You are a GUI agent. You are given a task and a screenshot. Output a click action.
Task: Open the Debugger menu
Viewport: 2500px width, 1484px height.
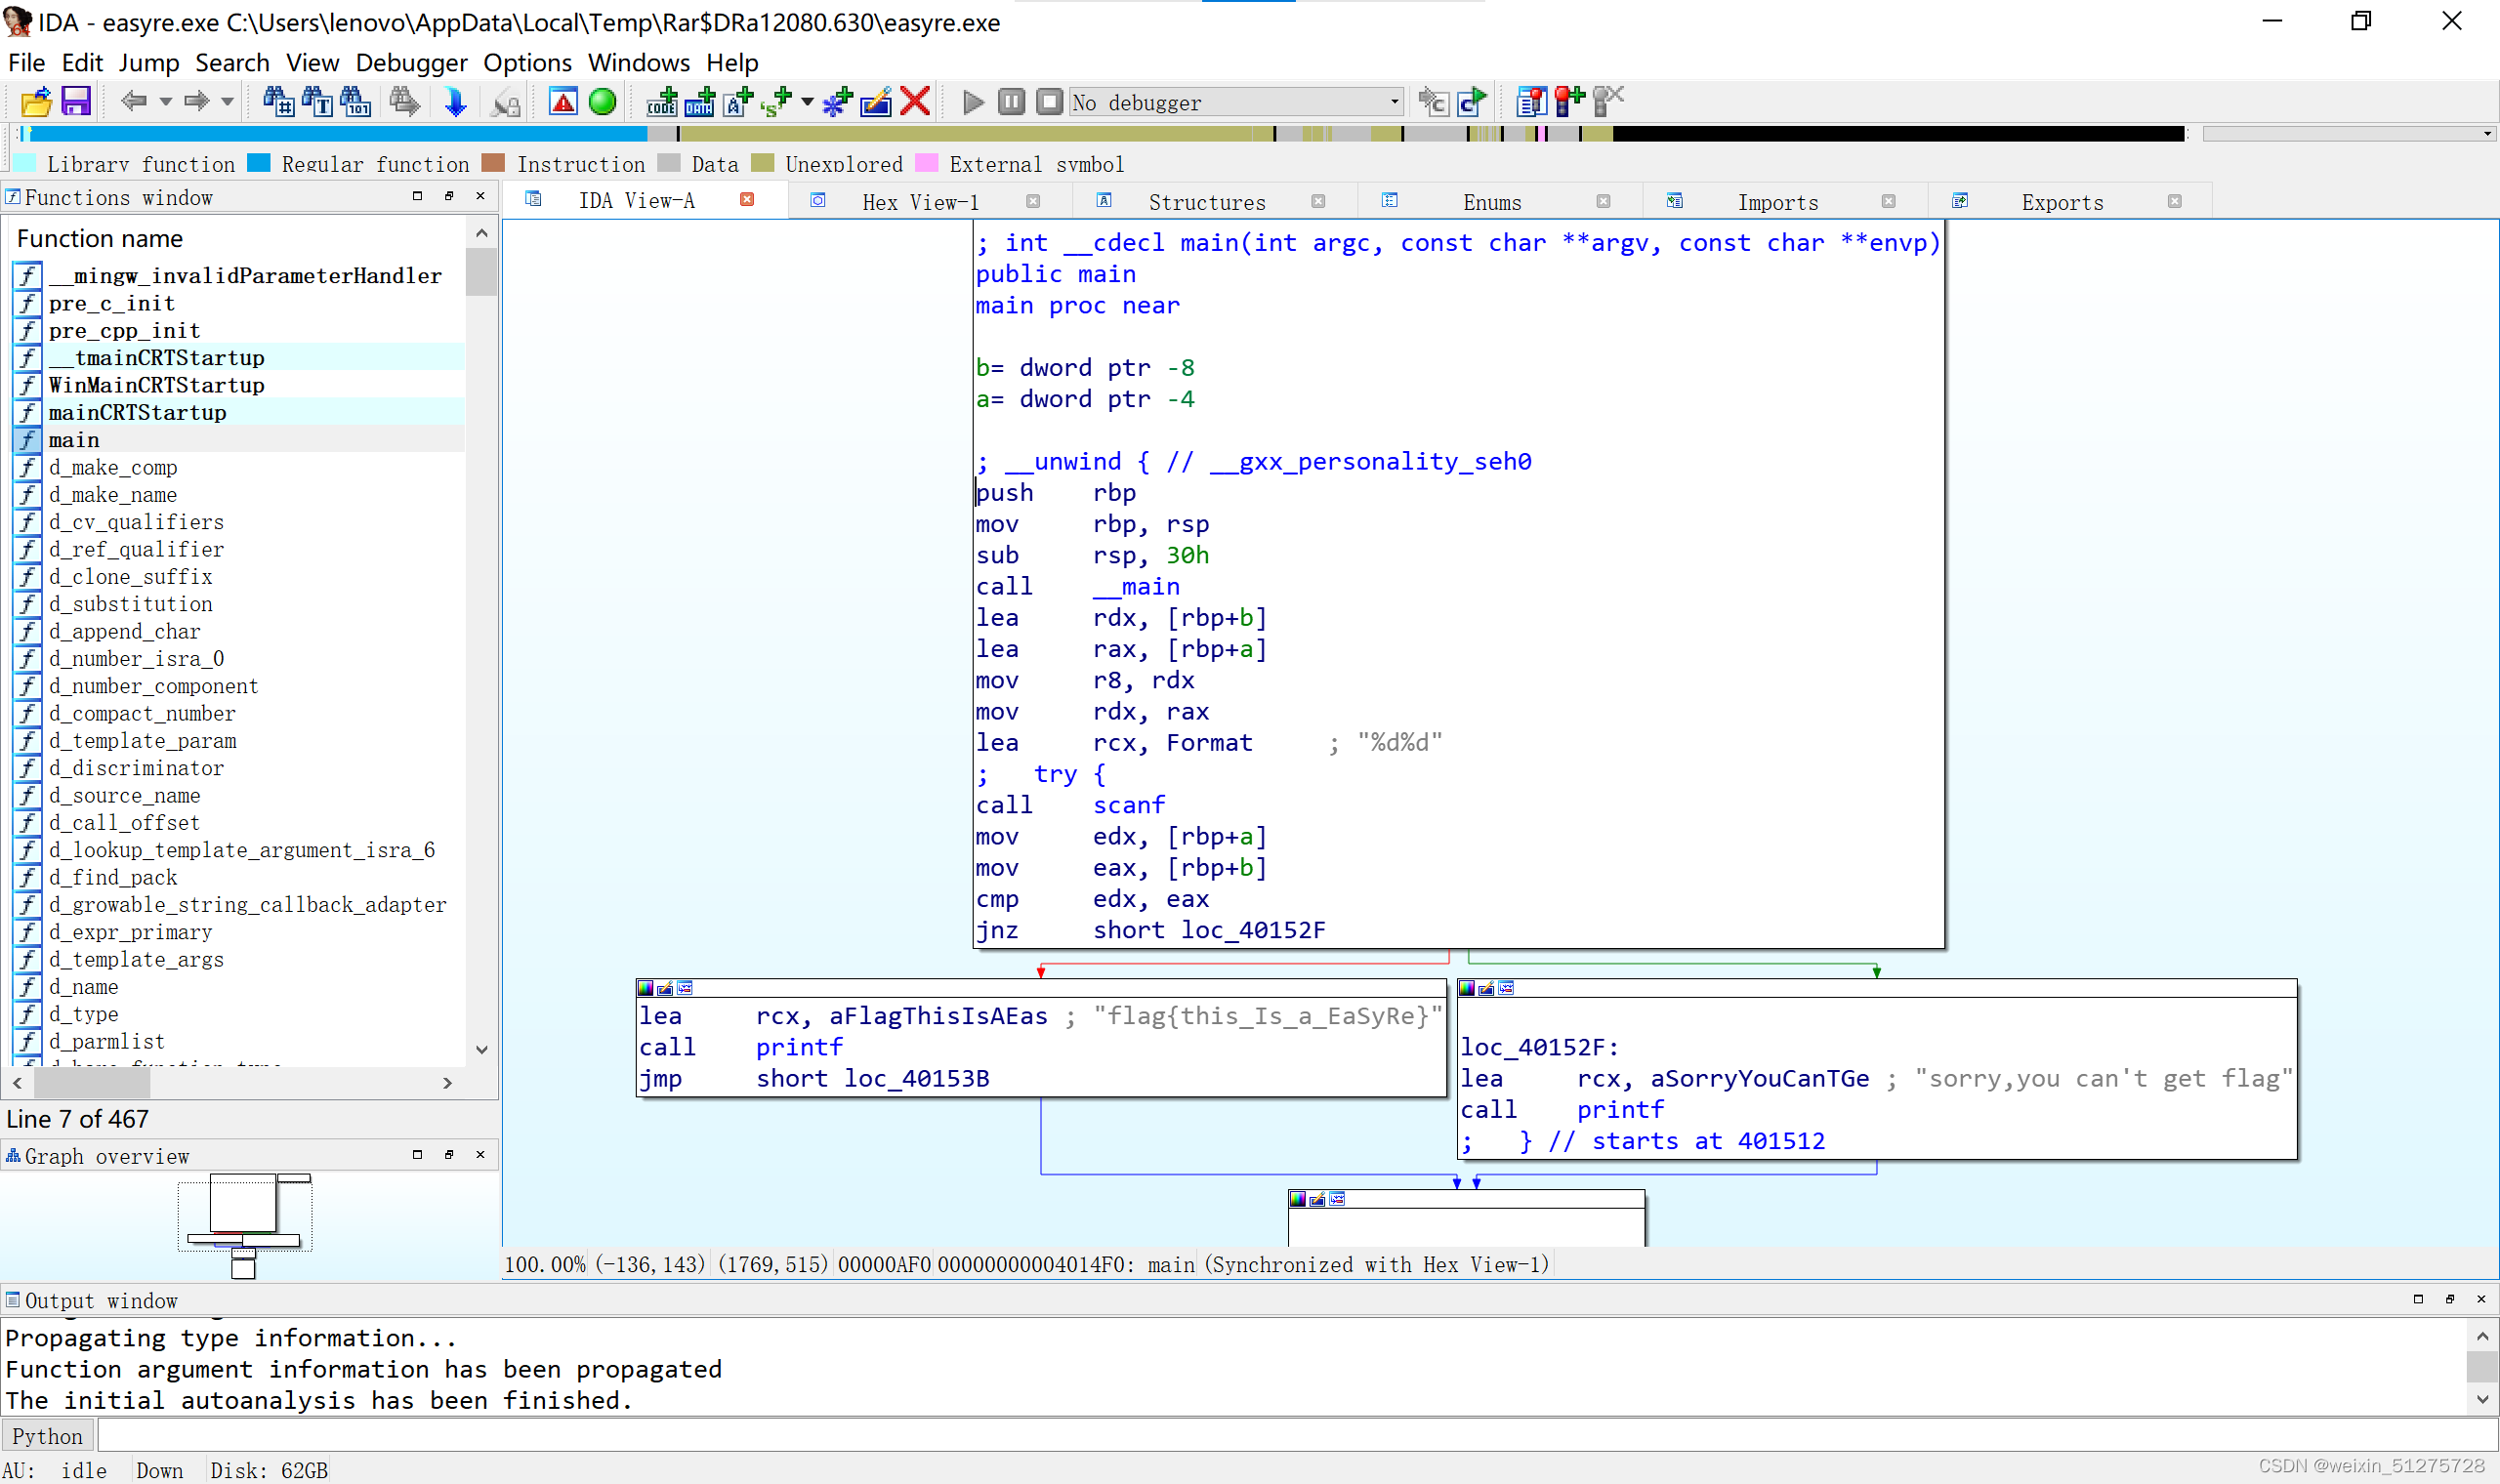click(x=411, y=62)
